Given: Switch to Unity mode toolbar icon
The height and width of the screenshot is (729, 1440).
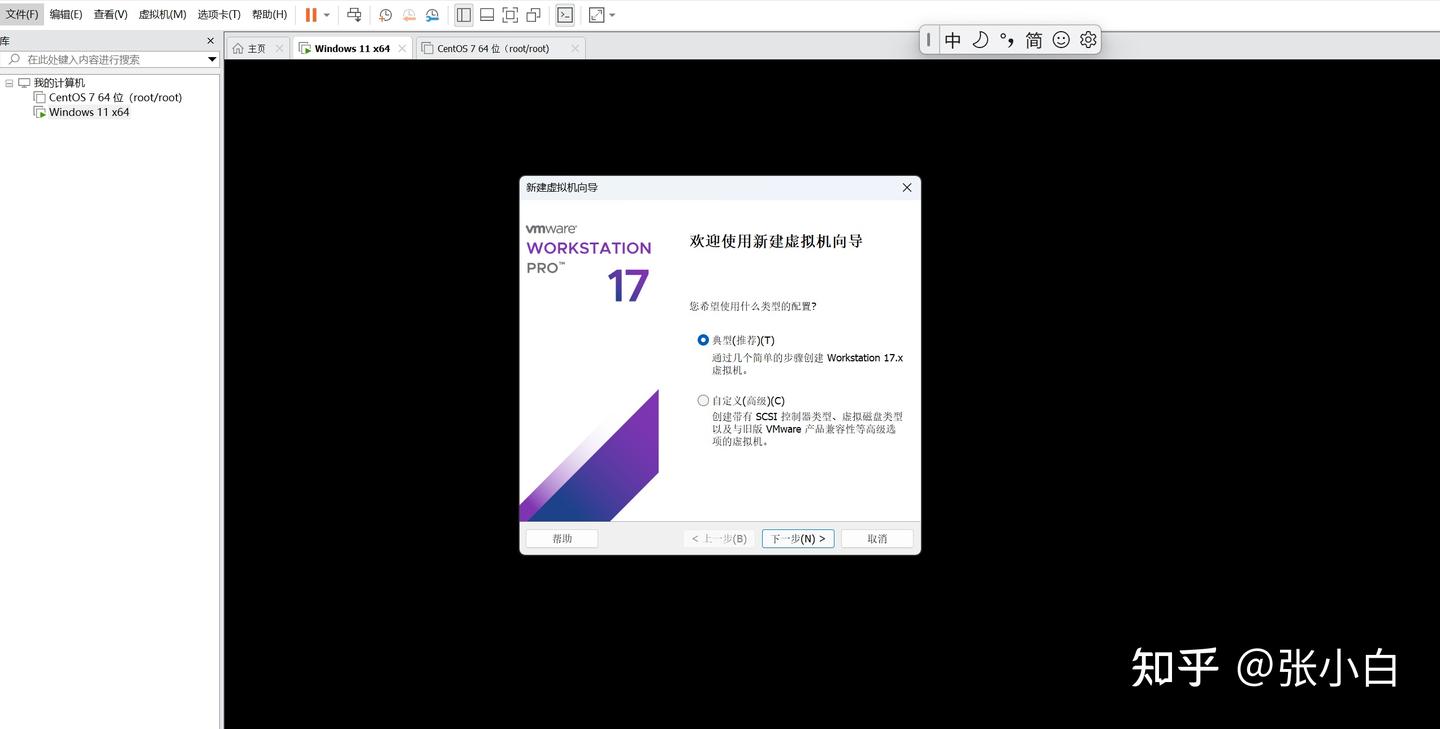Looking at the screenshot, I should tap(534, 15).
